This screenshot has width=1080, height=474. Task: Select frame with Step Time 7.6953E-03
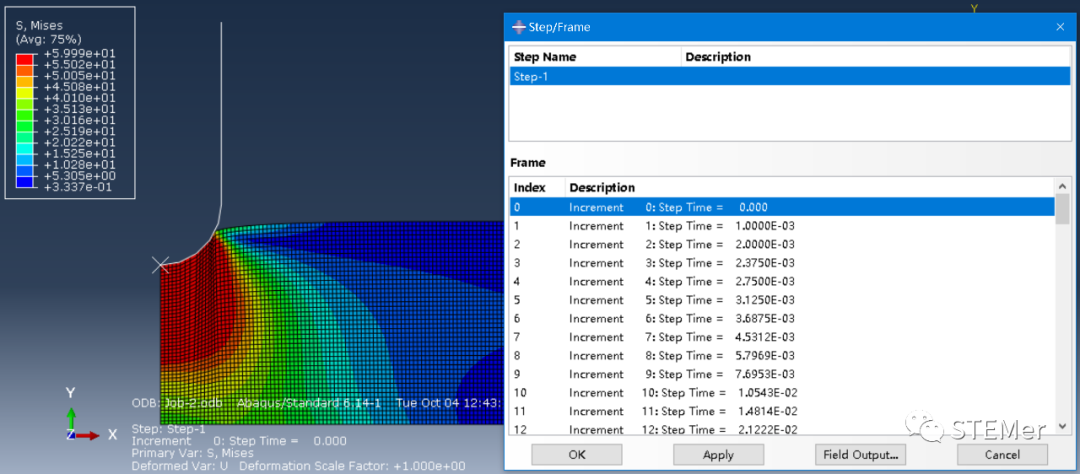782,374
